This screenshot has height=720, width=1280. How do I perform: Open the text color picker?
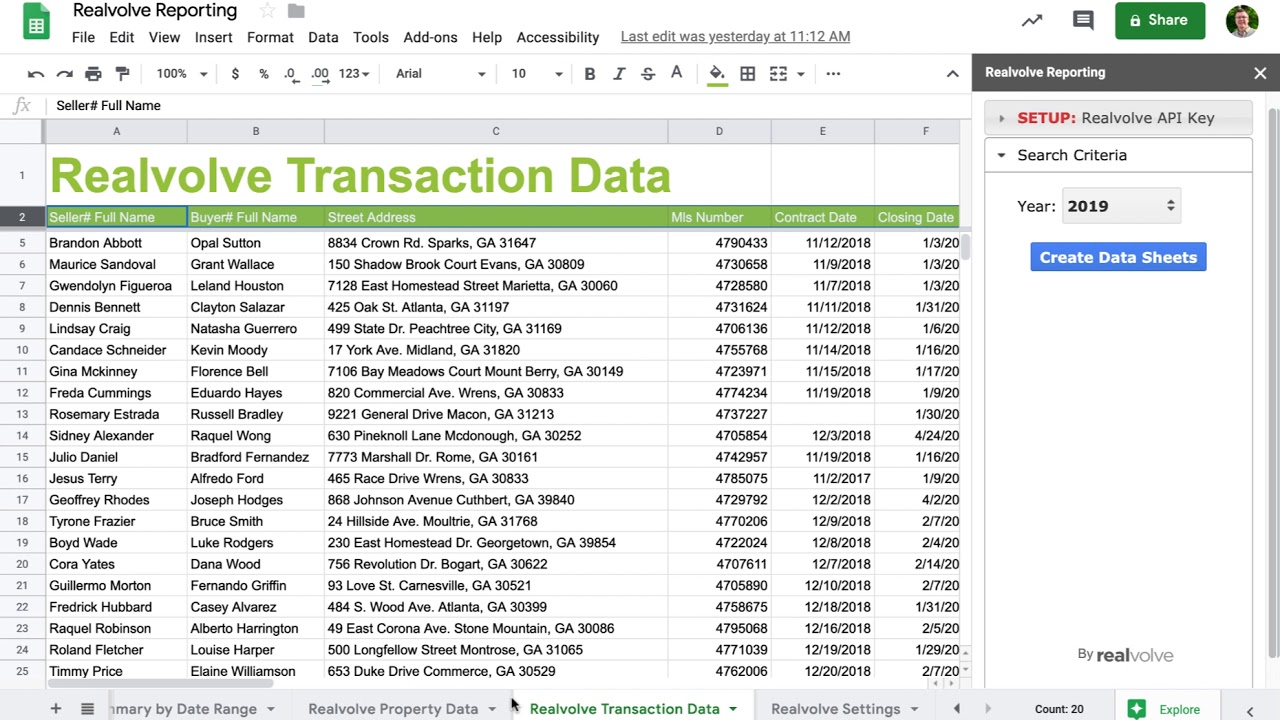[677, 74]
